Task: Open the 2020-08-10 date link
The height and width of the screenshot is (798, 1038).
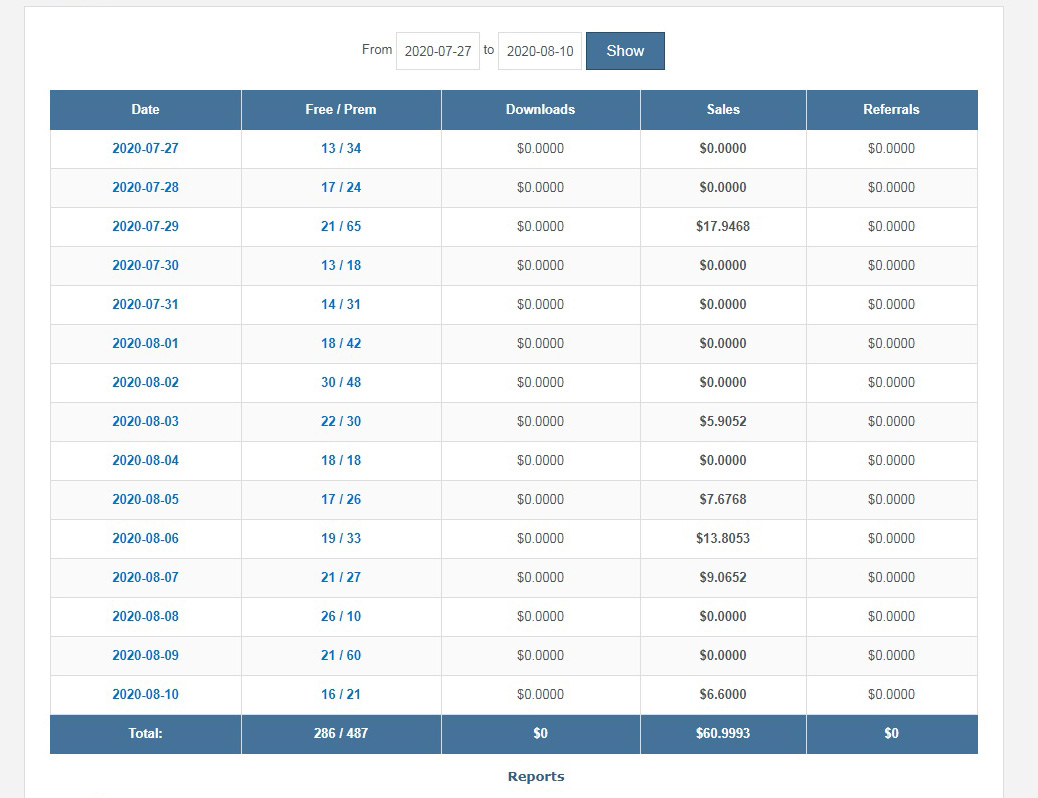Action: tap(146, 694)
